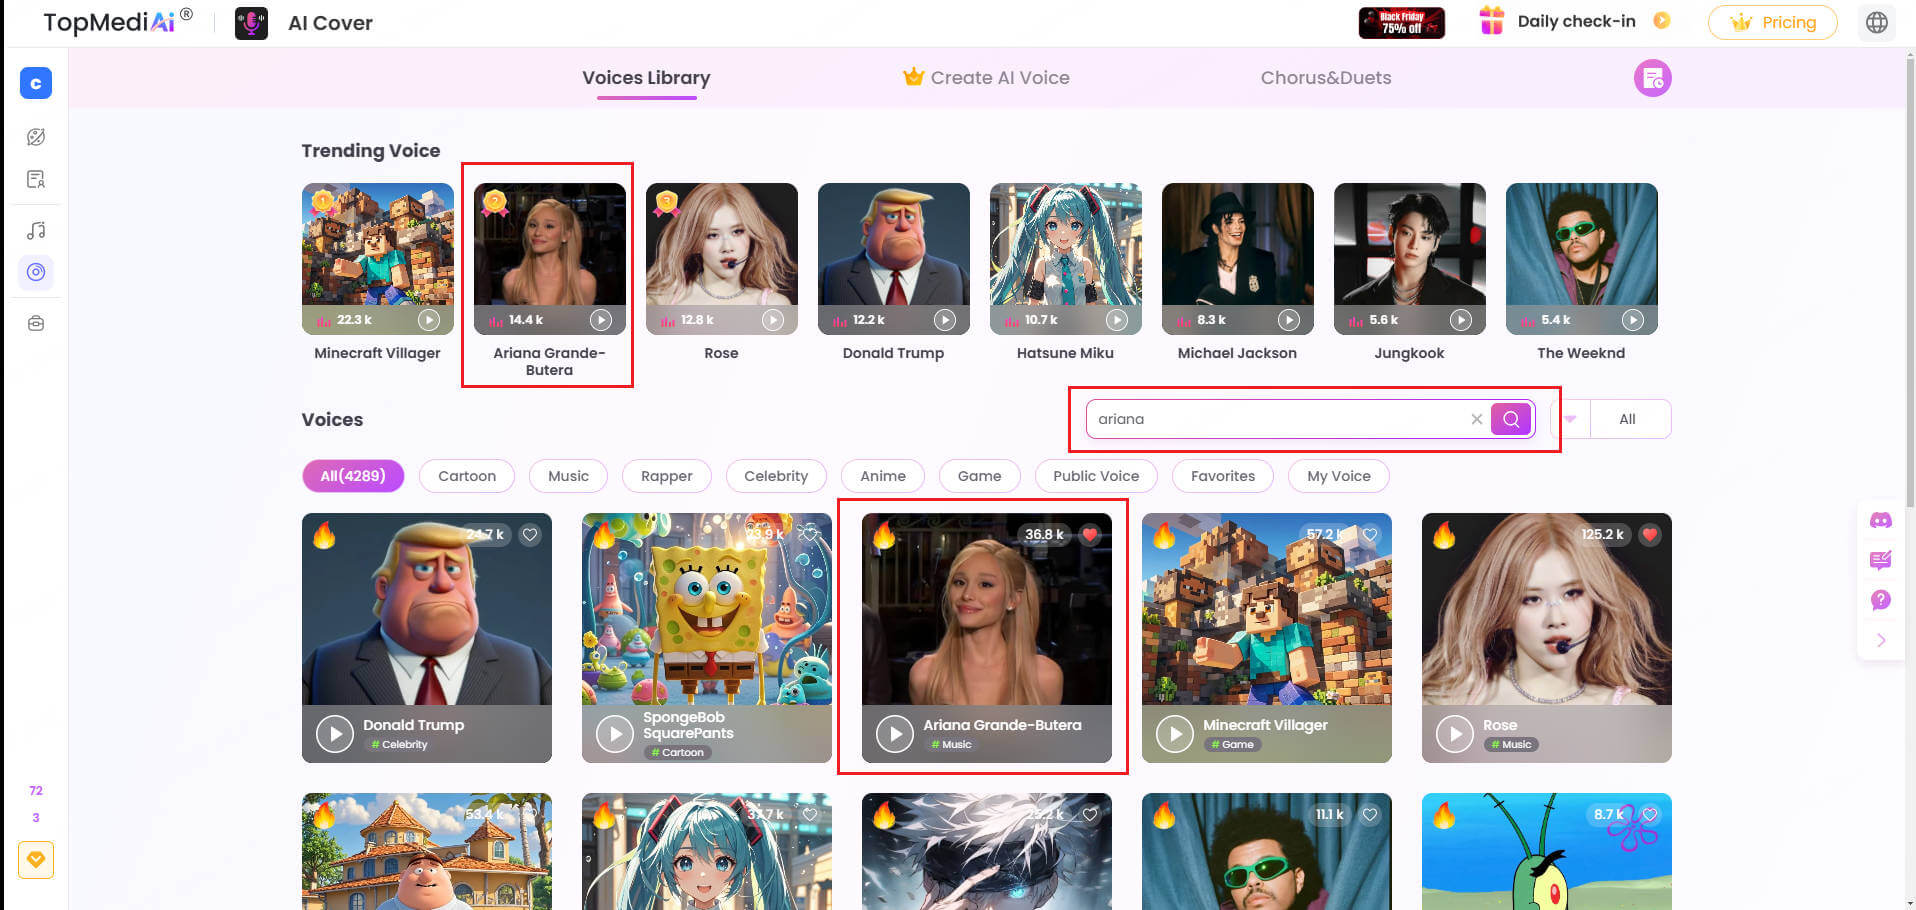Open the Daily check-in gift icon
The width and height of the screenshot is (1916, 910).
point(1491,21)
